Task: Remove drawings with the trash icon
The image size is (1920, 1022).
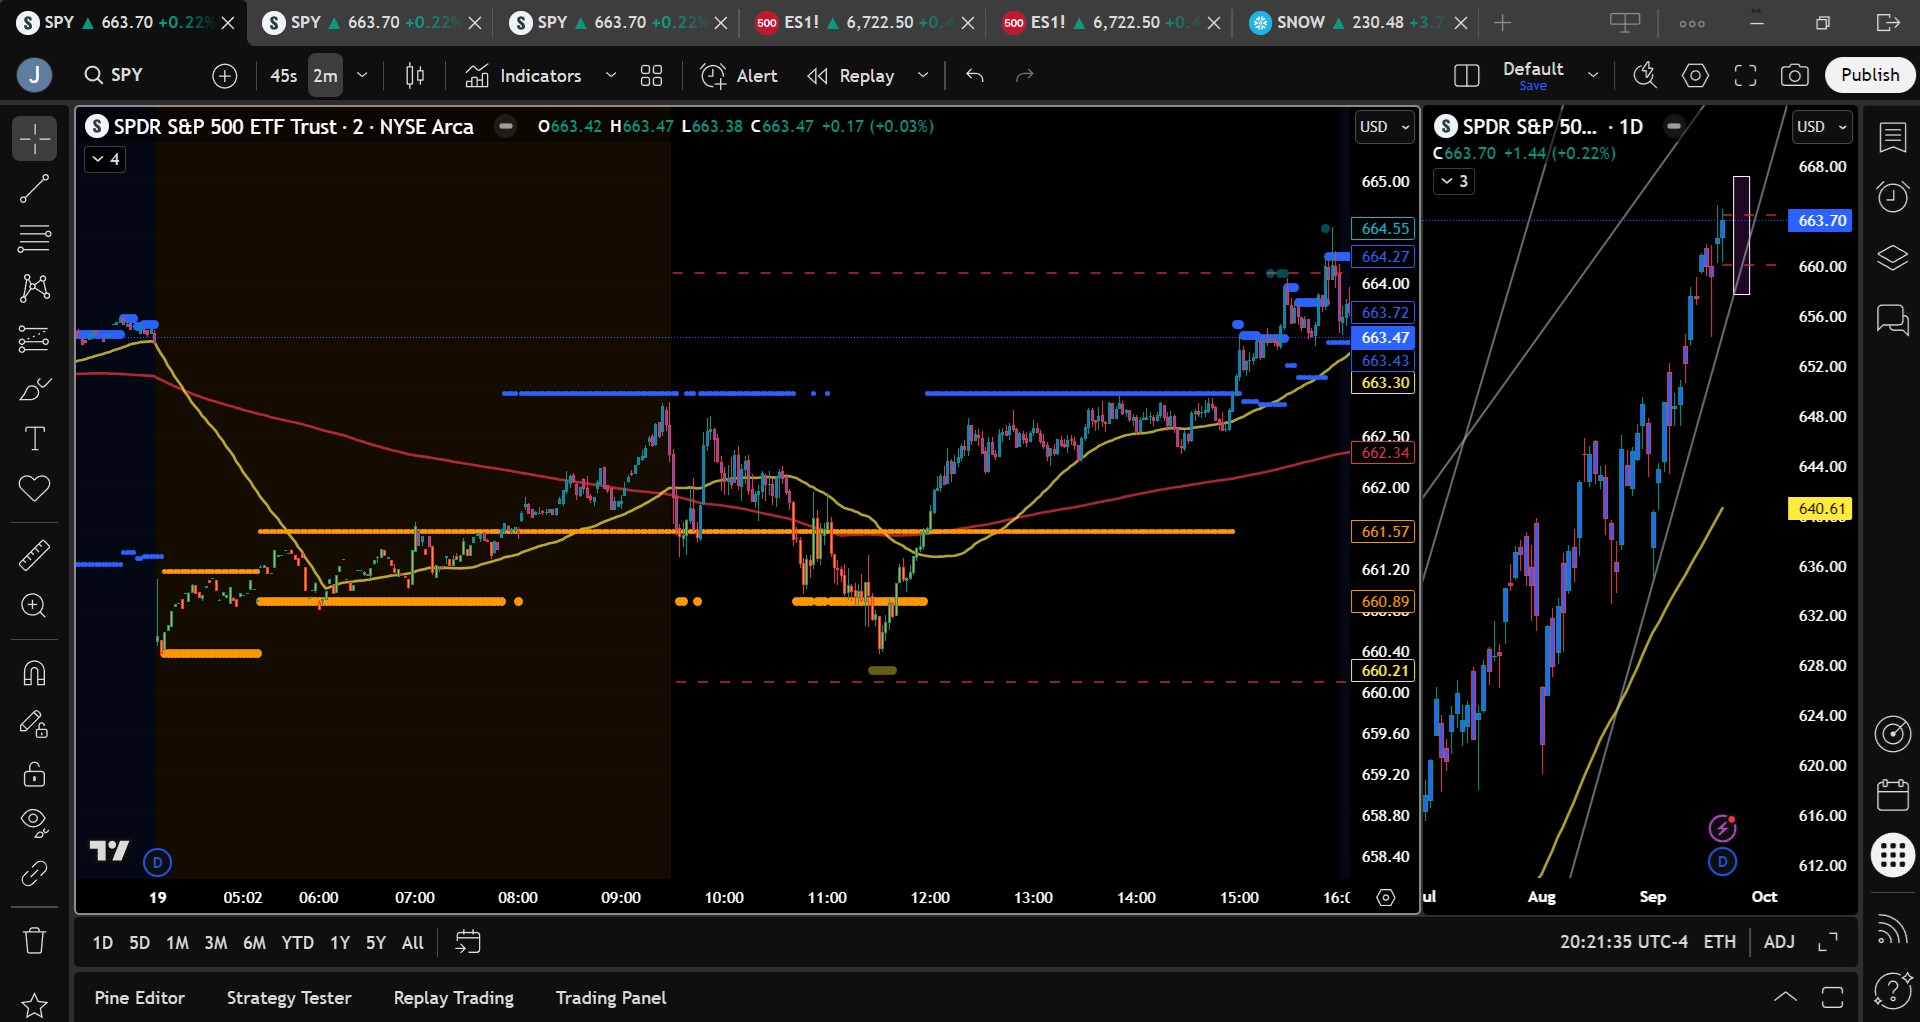Action: 34,941
